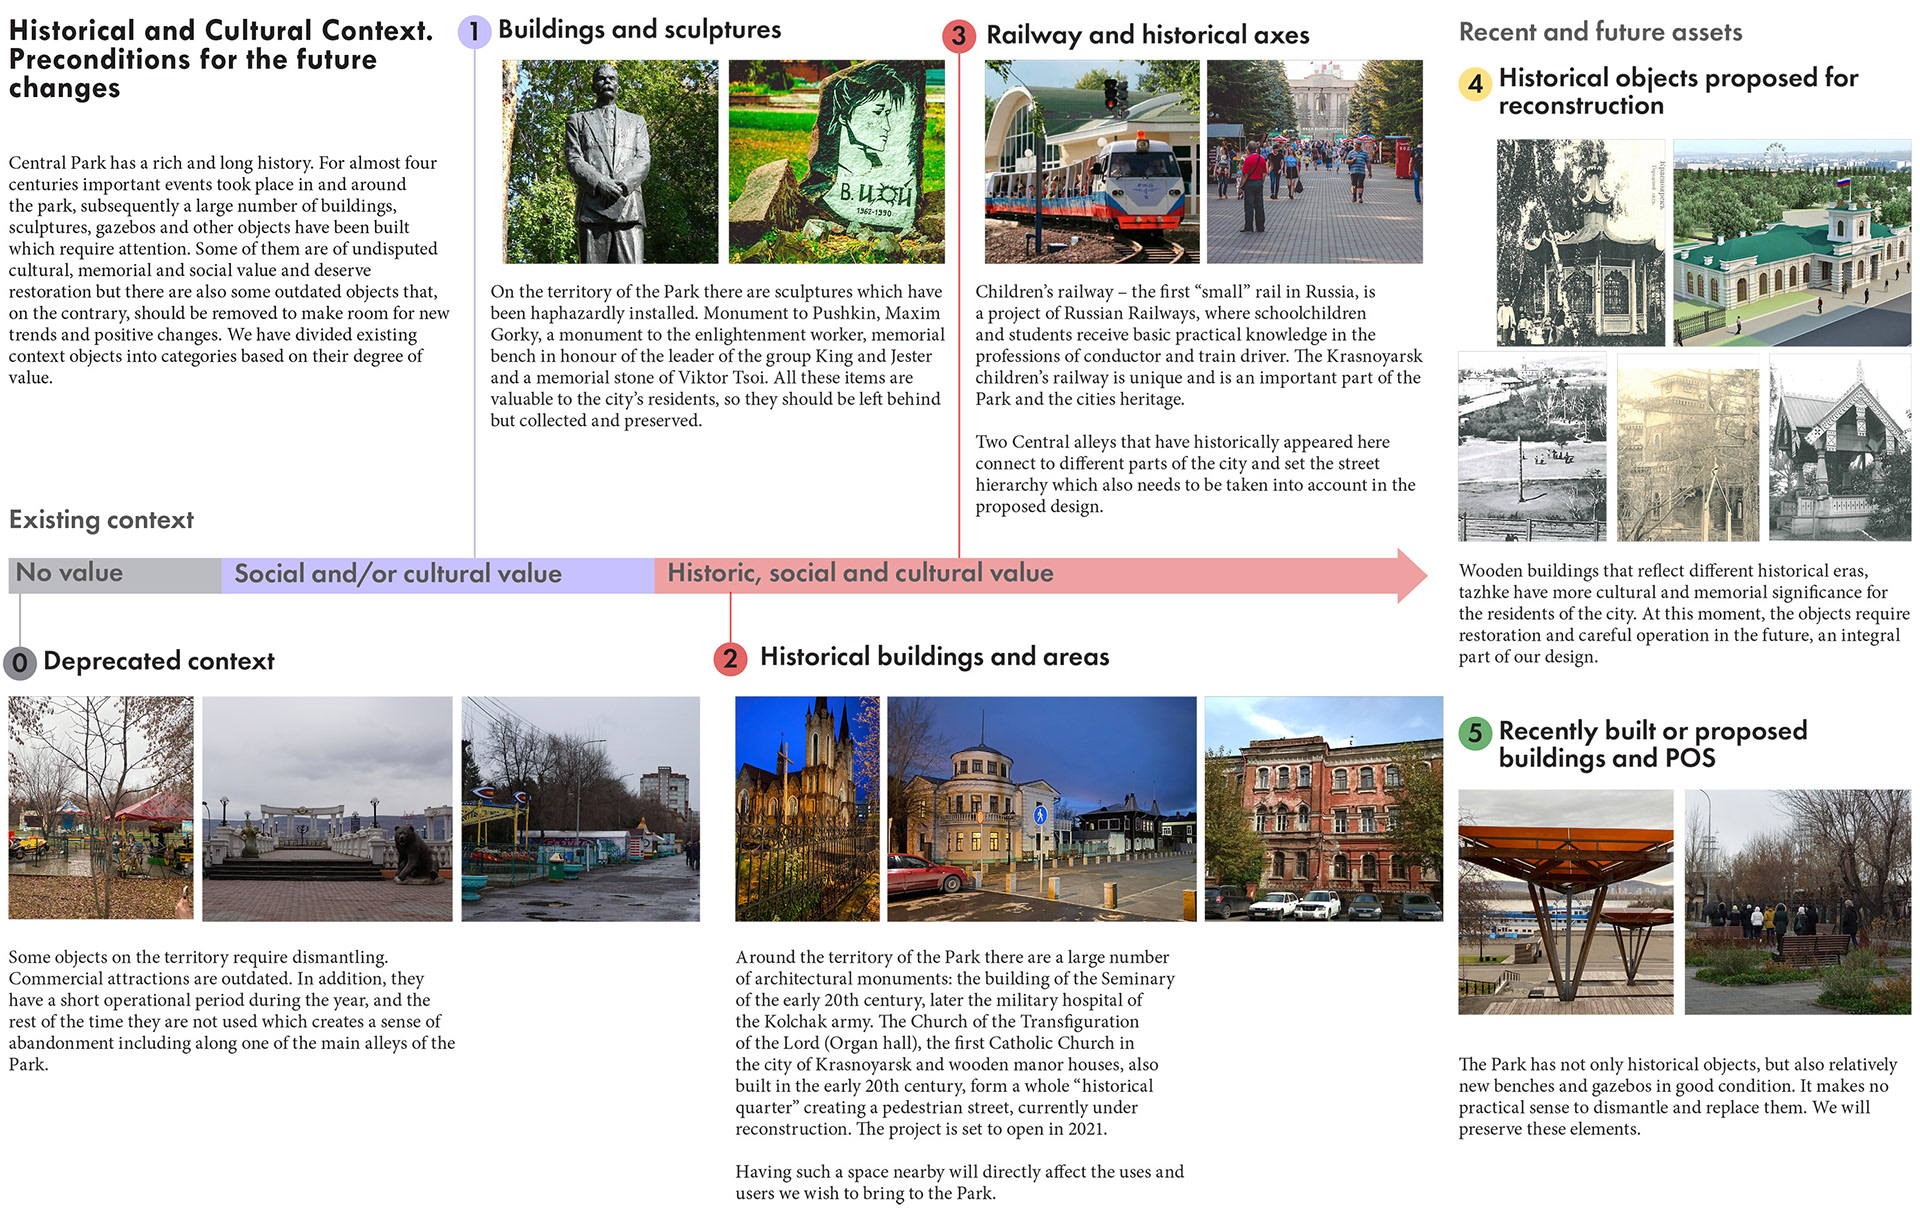Screen dimensions: 1920x1218
Task: Click the red circle numbered 2
Action: tap(730, 659)
